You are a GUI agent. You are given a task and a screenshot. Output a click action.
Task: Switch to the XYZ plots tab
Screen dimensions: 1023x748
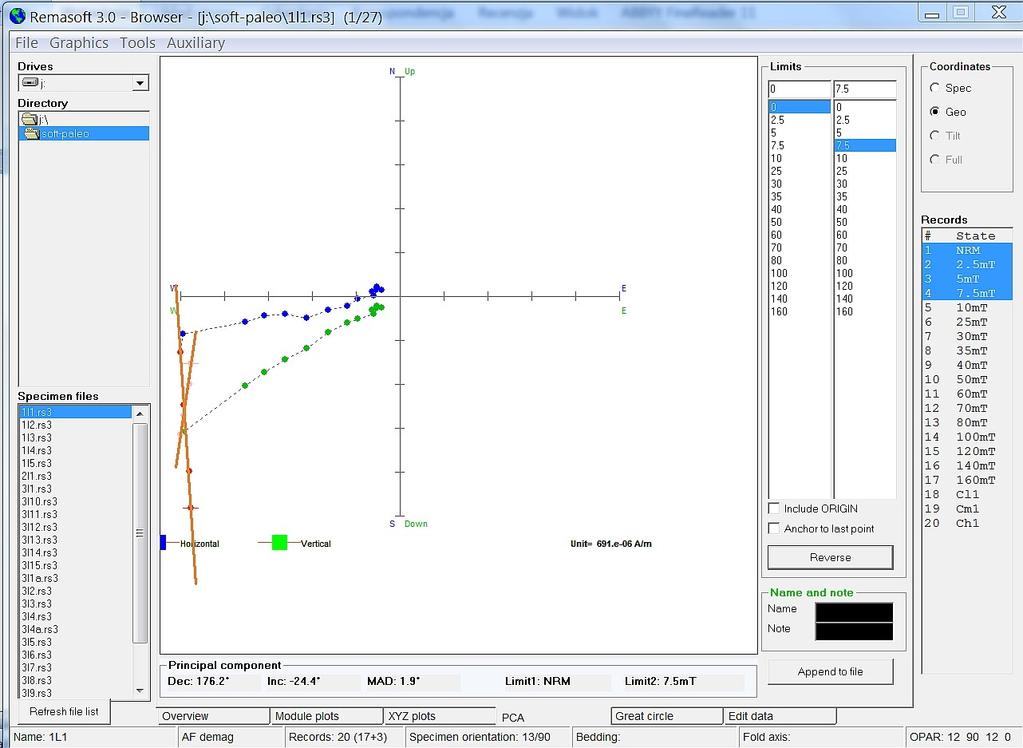(440, 716)
